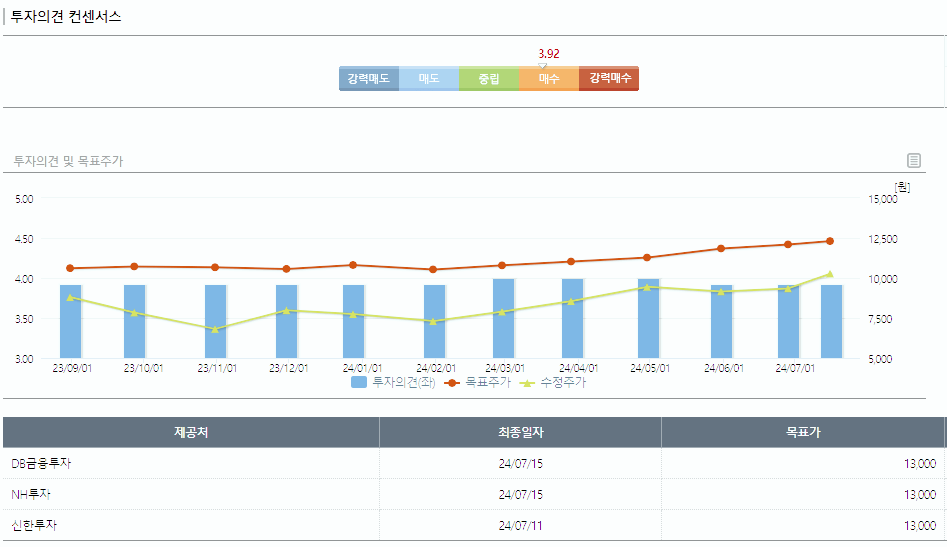Click the 24/01/01 x-axis label
Image resolution: width=947 pixels, height=547 pixels.
(x=362, y=368)
